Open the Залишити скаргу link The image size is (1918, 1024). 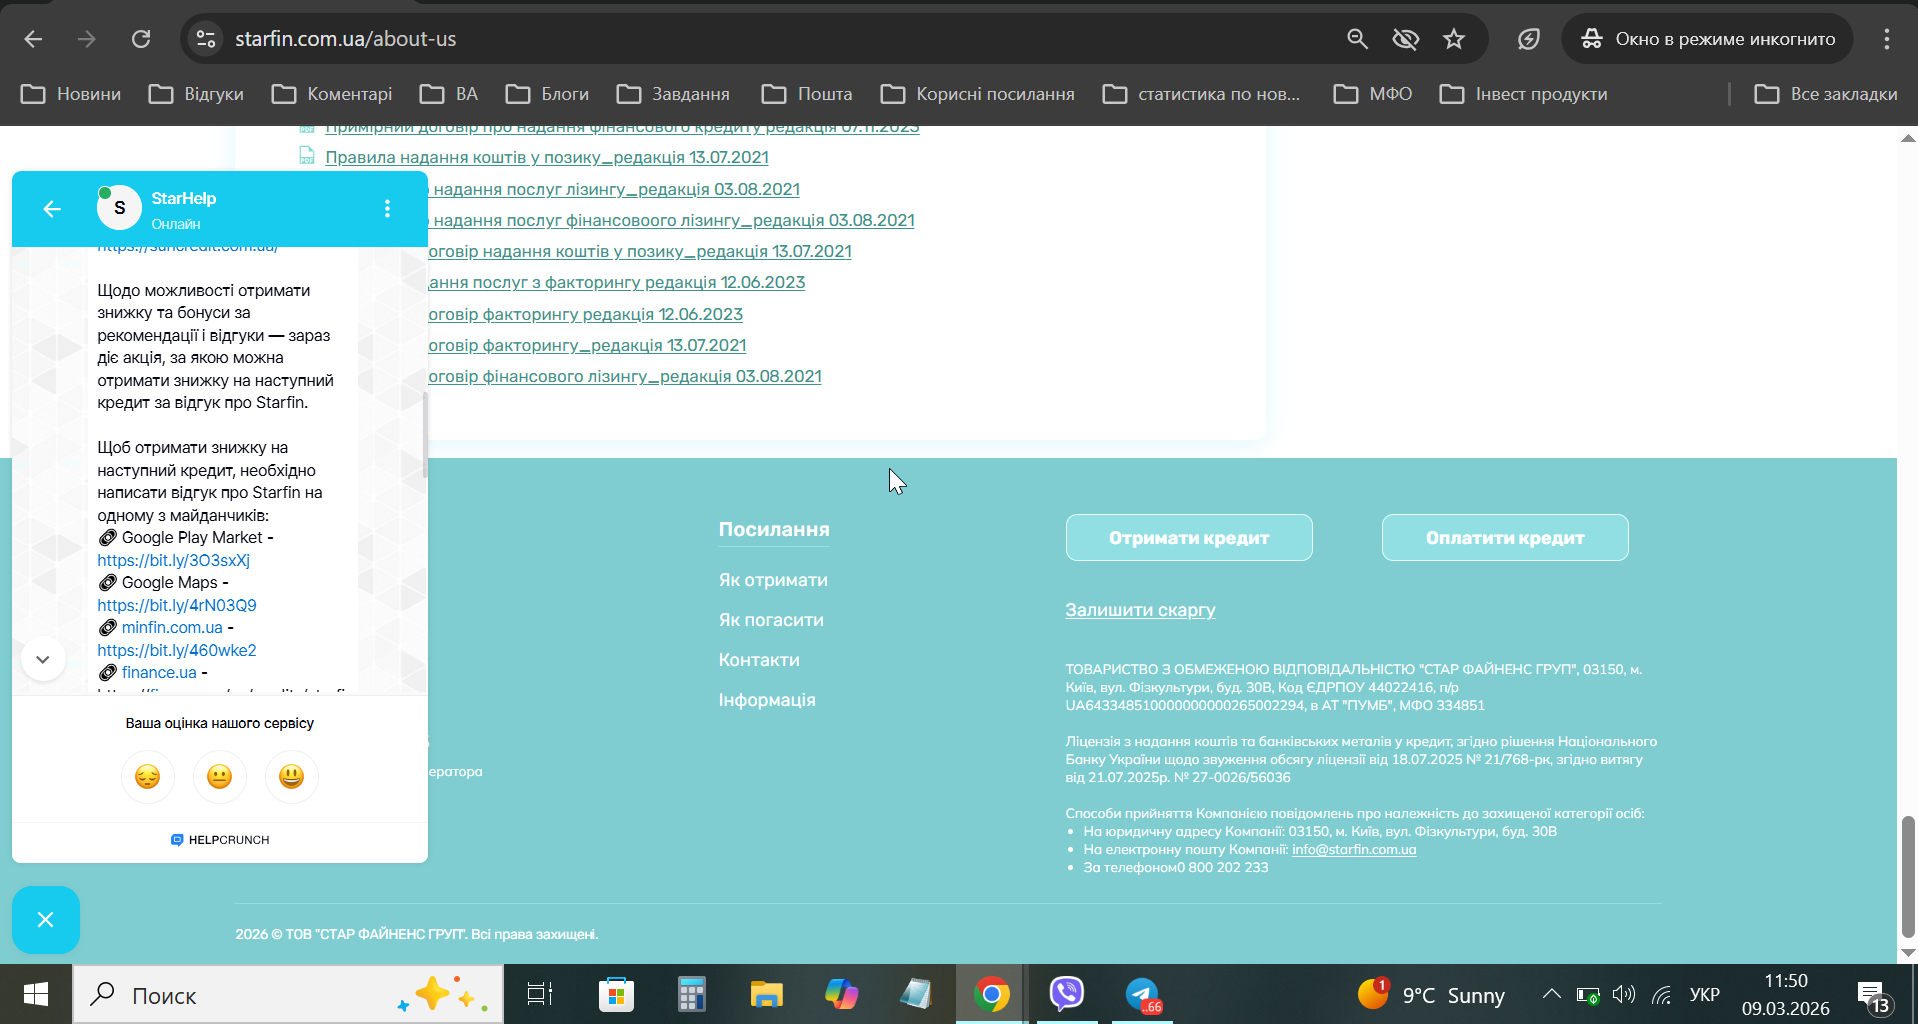coord(1140,610)
